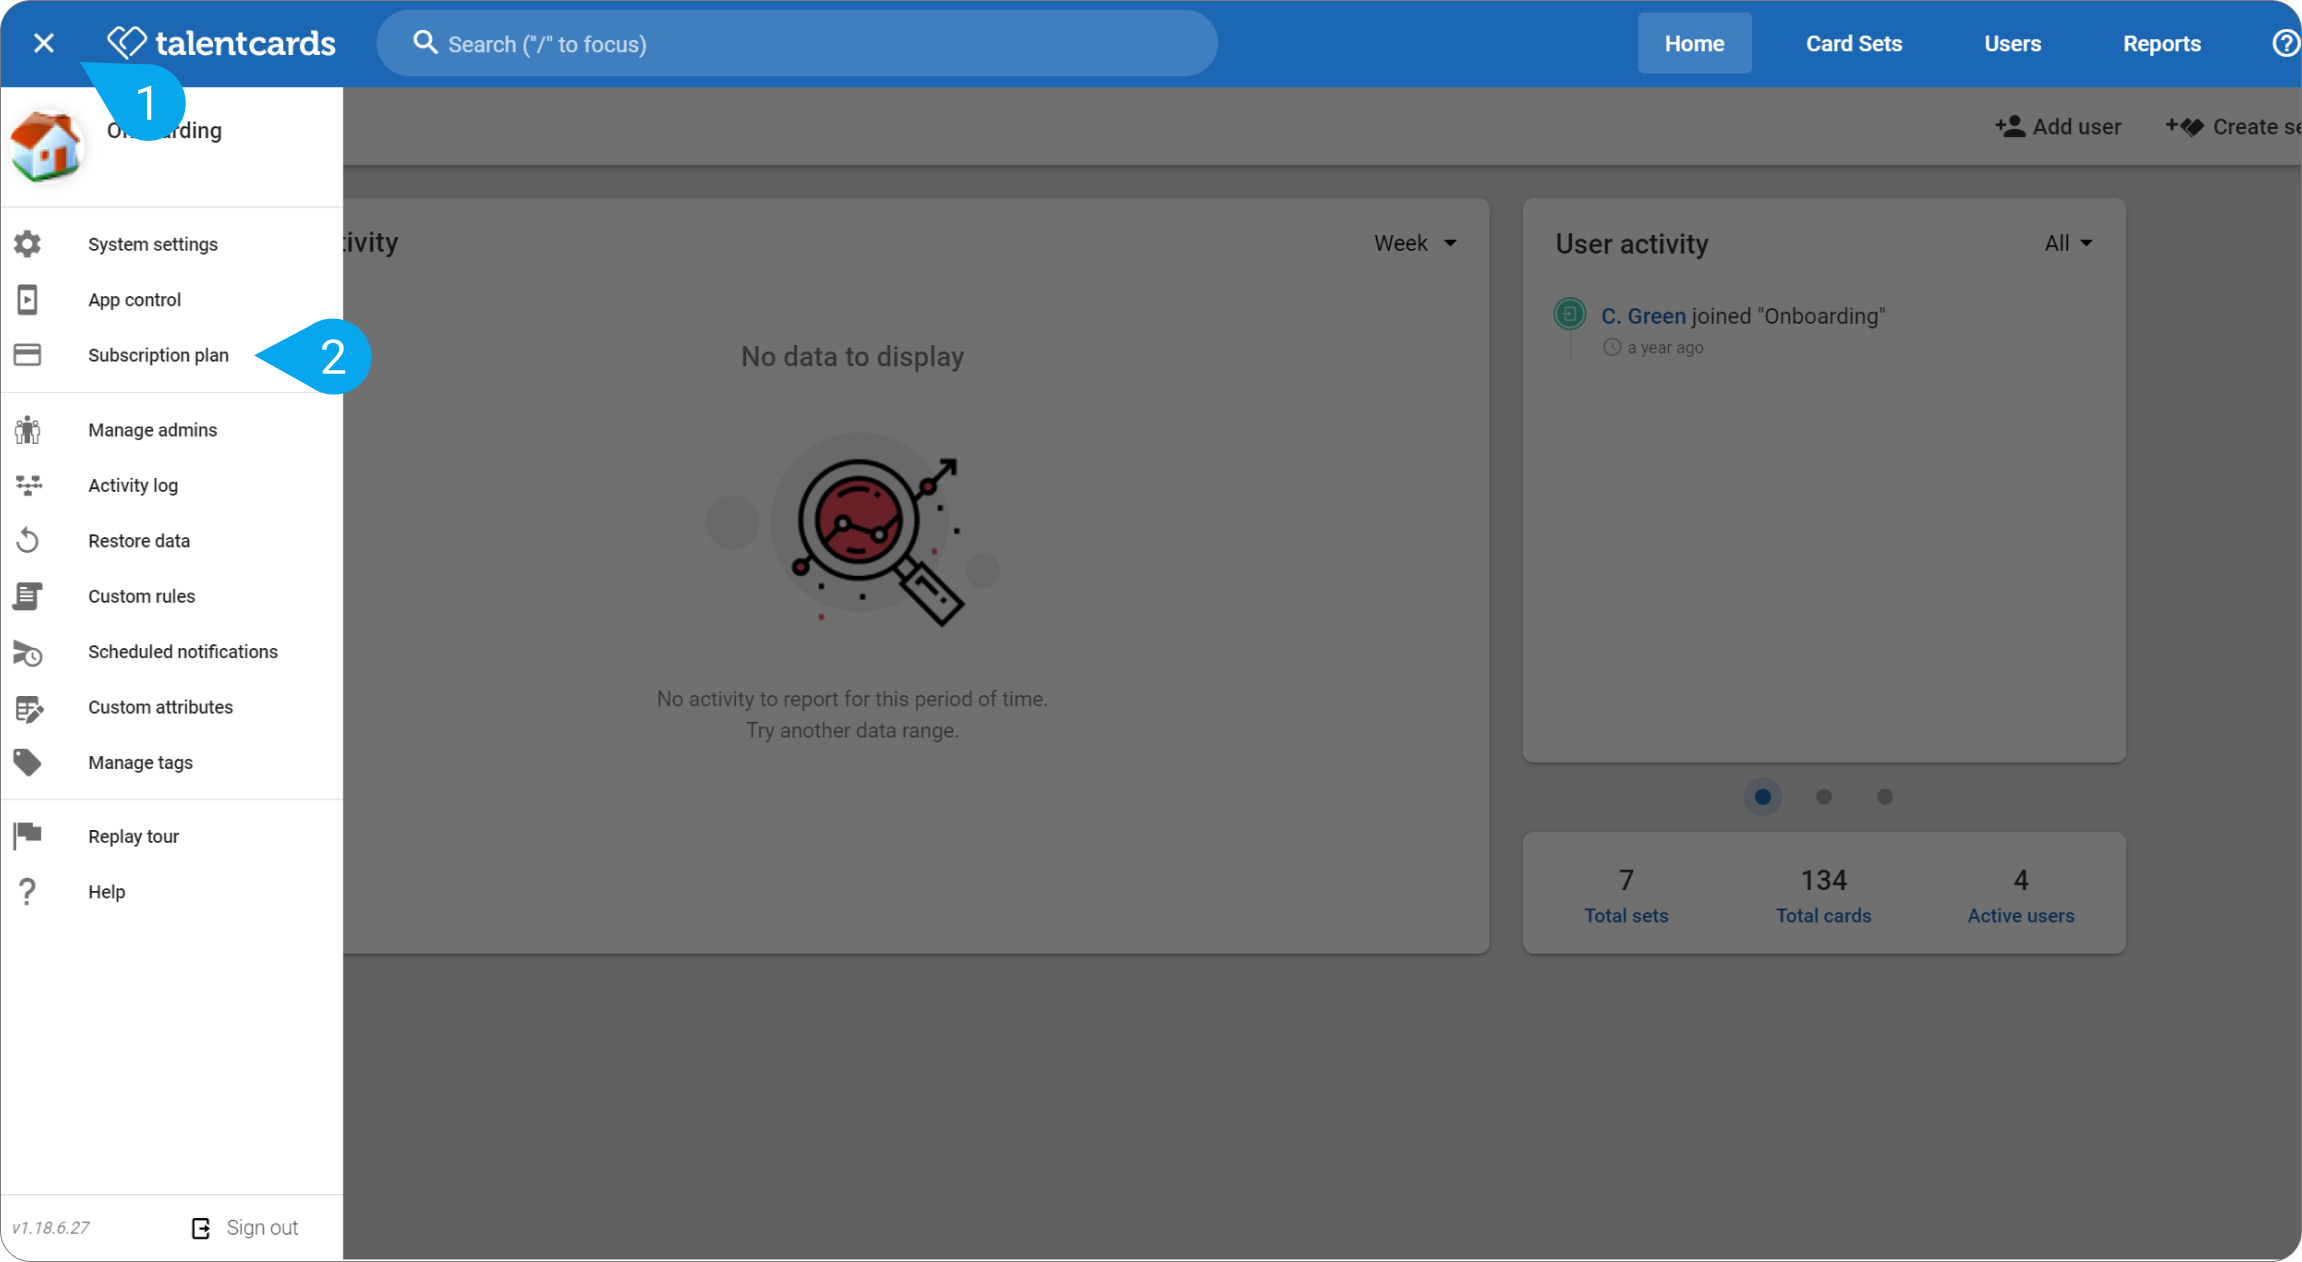Click the Restore data icon

pos(27,541)
